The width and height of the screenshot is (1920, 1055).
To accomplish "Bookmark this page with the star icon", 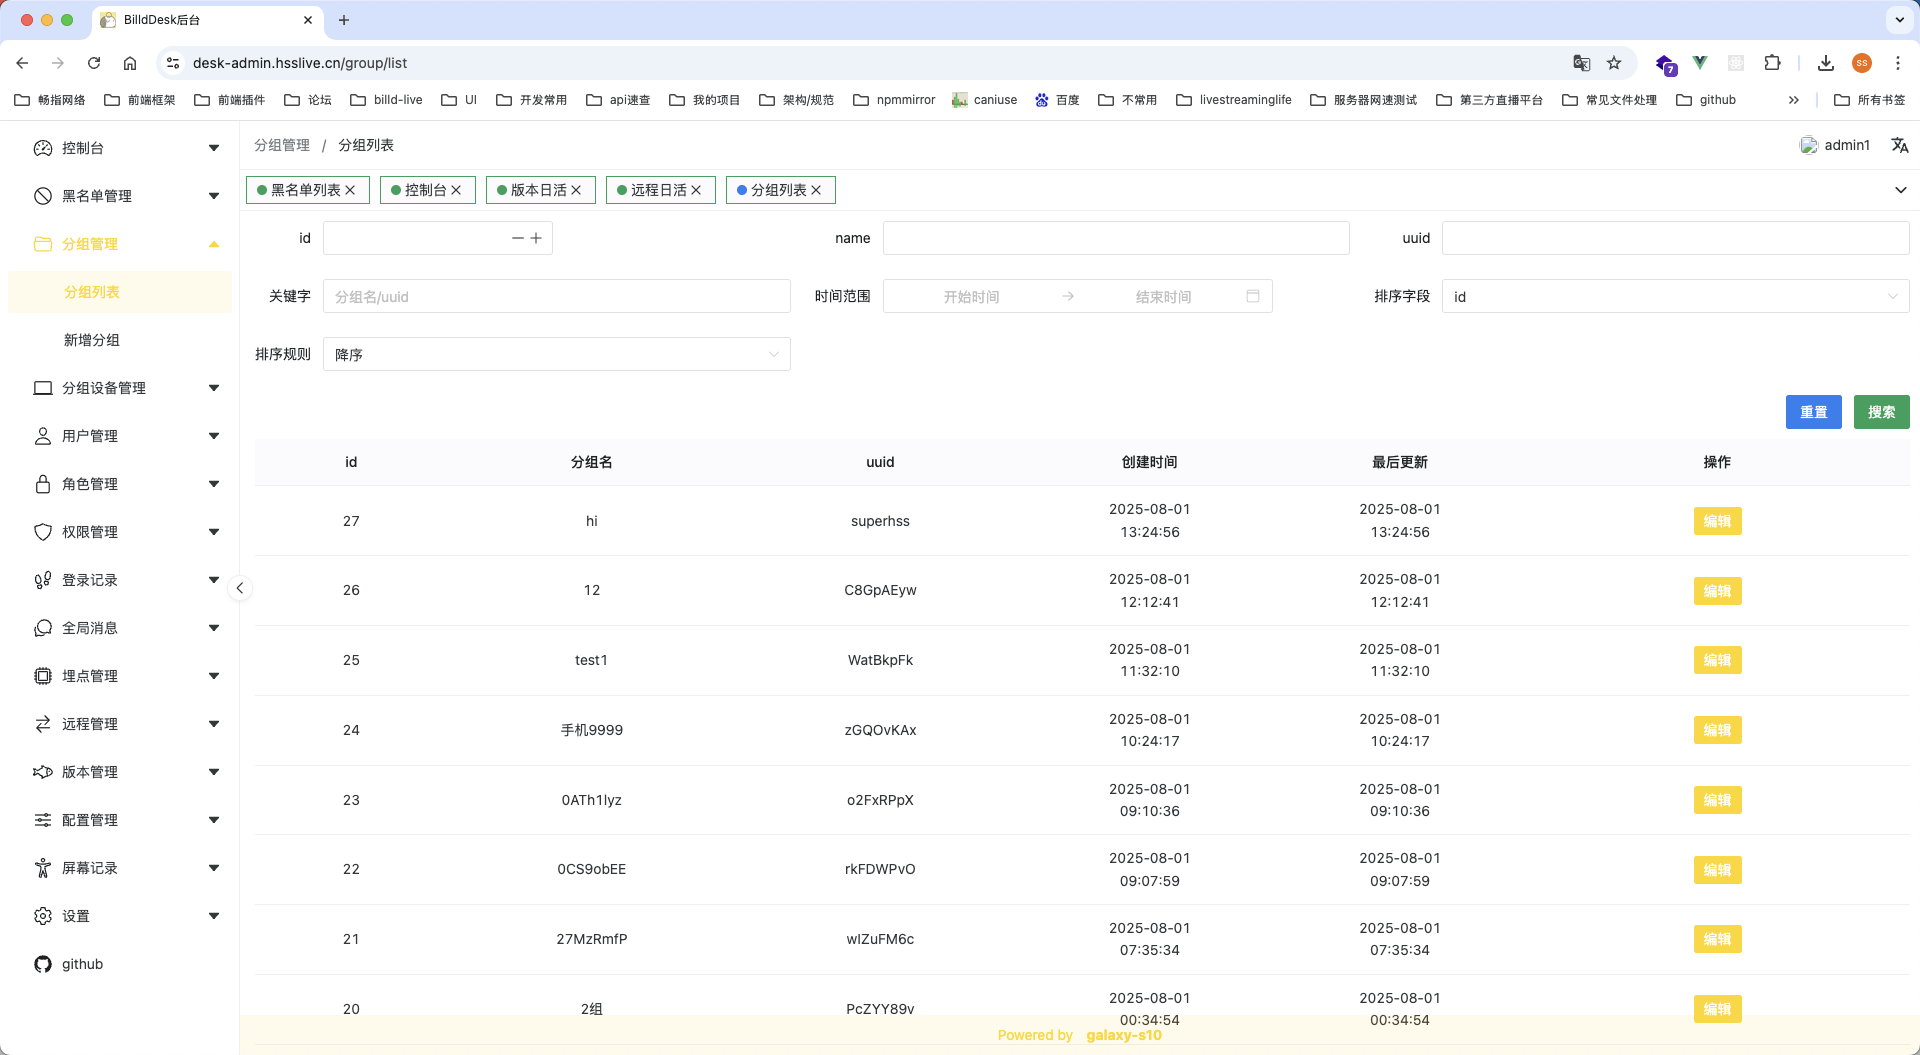I will point(1614,63).
